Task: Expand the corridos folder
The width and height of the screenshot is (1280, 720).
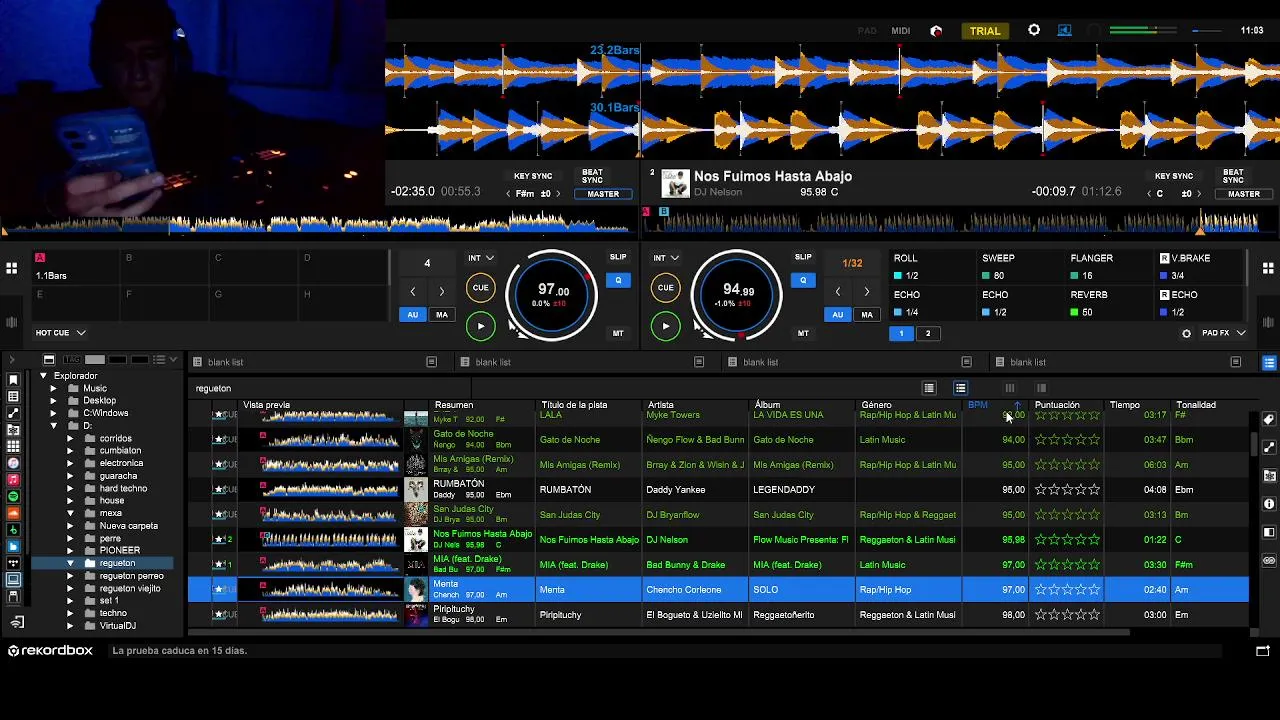Action: pyautogui.click(x=70, y=438)
